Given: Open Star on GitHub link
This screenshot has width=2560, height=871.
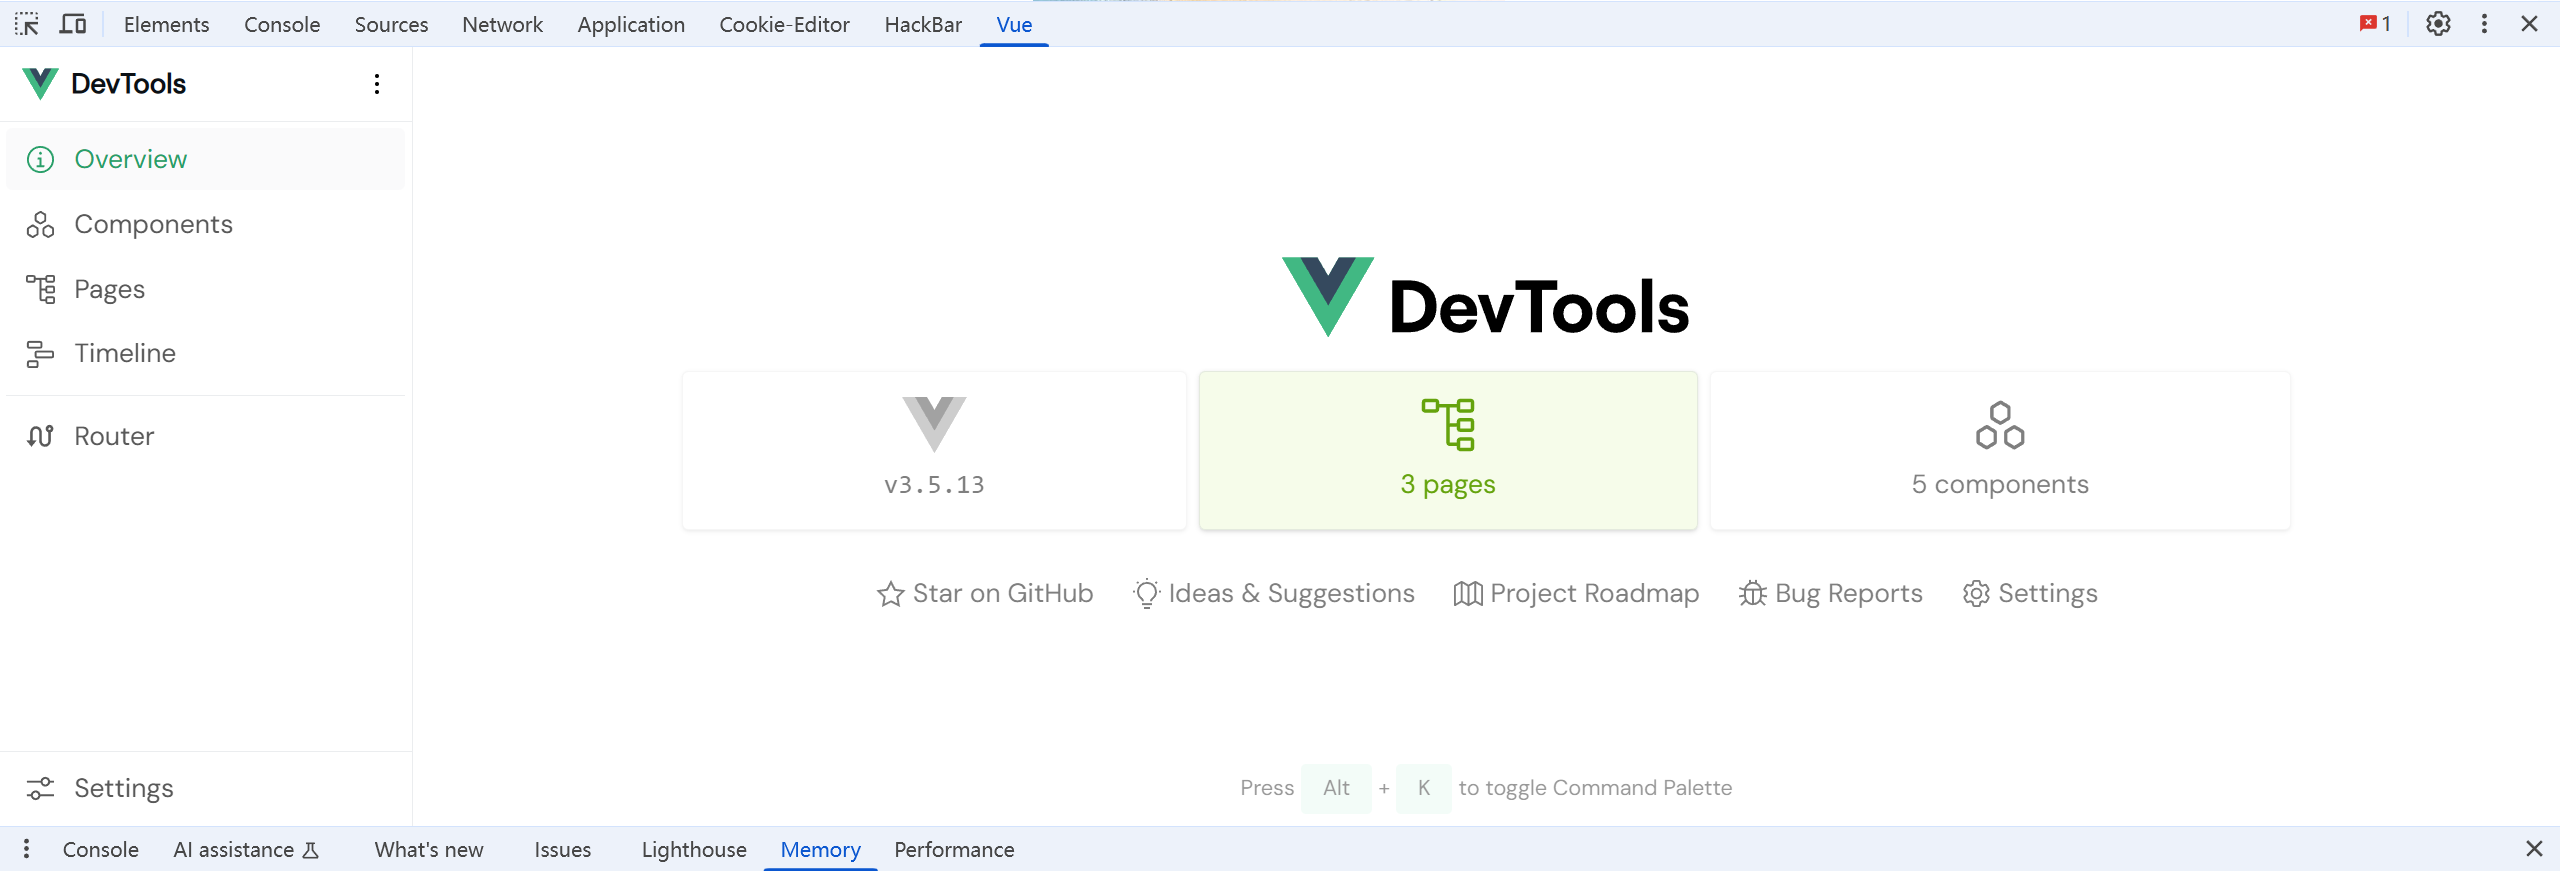Looking at the screenshot, I should click(x=985, y=594).
